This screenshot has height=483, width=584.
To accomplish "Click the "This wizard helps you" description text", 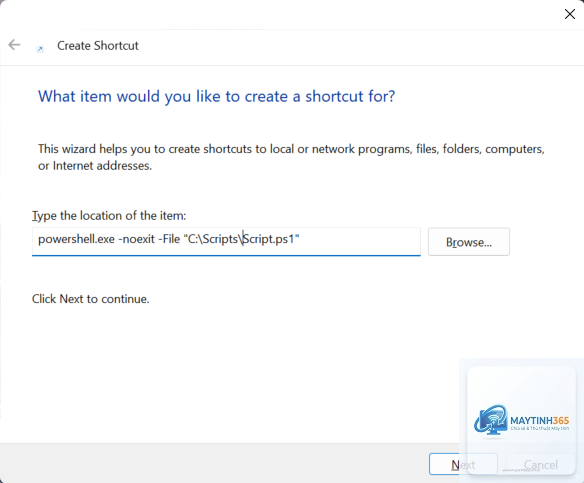I will coord(291,157).
